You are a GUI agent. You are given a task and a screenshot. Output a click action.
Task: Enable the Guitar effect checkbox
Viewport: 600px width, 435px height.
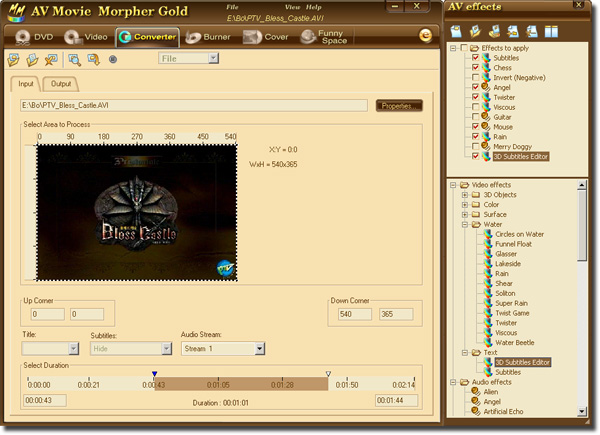click(x=475, y=117)
